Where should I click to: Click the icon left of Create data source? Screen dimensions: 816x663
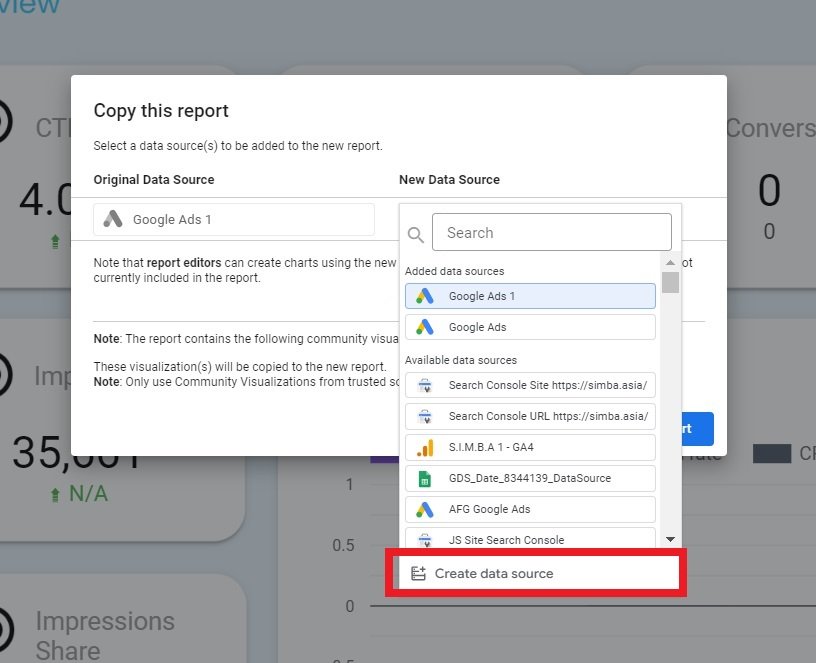point(418,573)
